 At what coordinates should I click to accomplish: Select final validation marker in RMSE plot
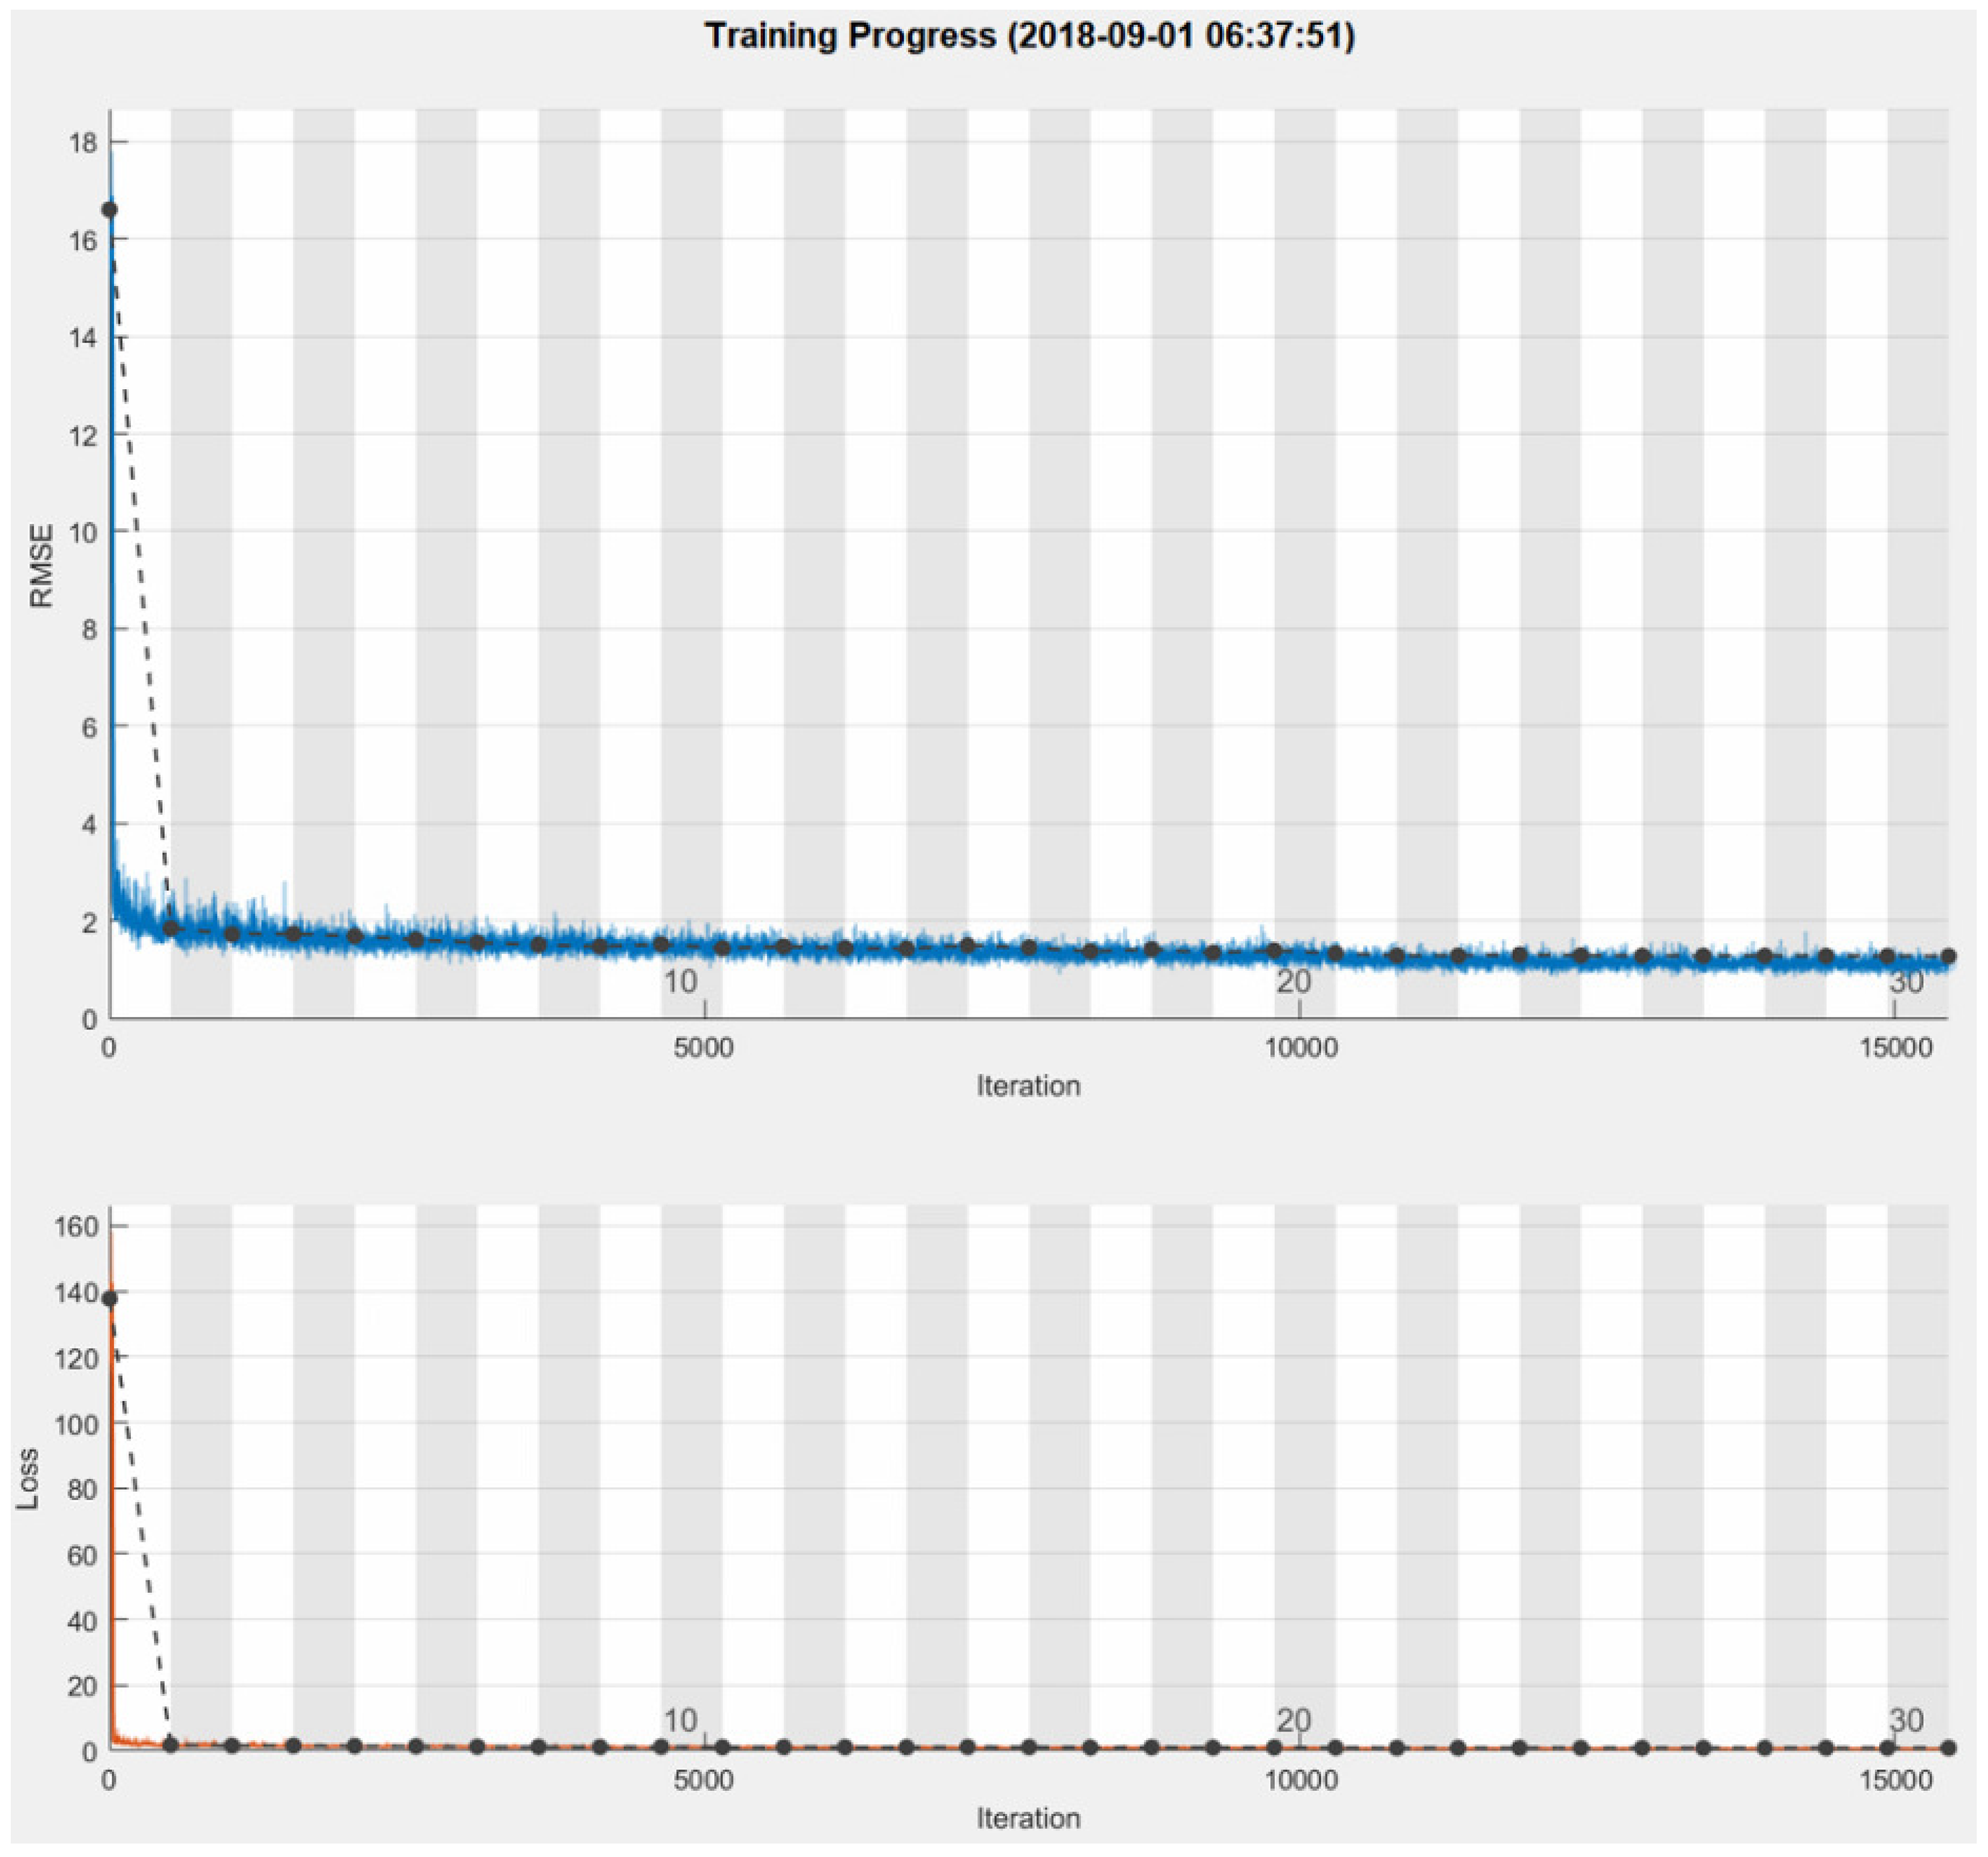tap(1948, 956)
